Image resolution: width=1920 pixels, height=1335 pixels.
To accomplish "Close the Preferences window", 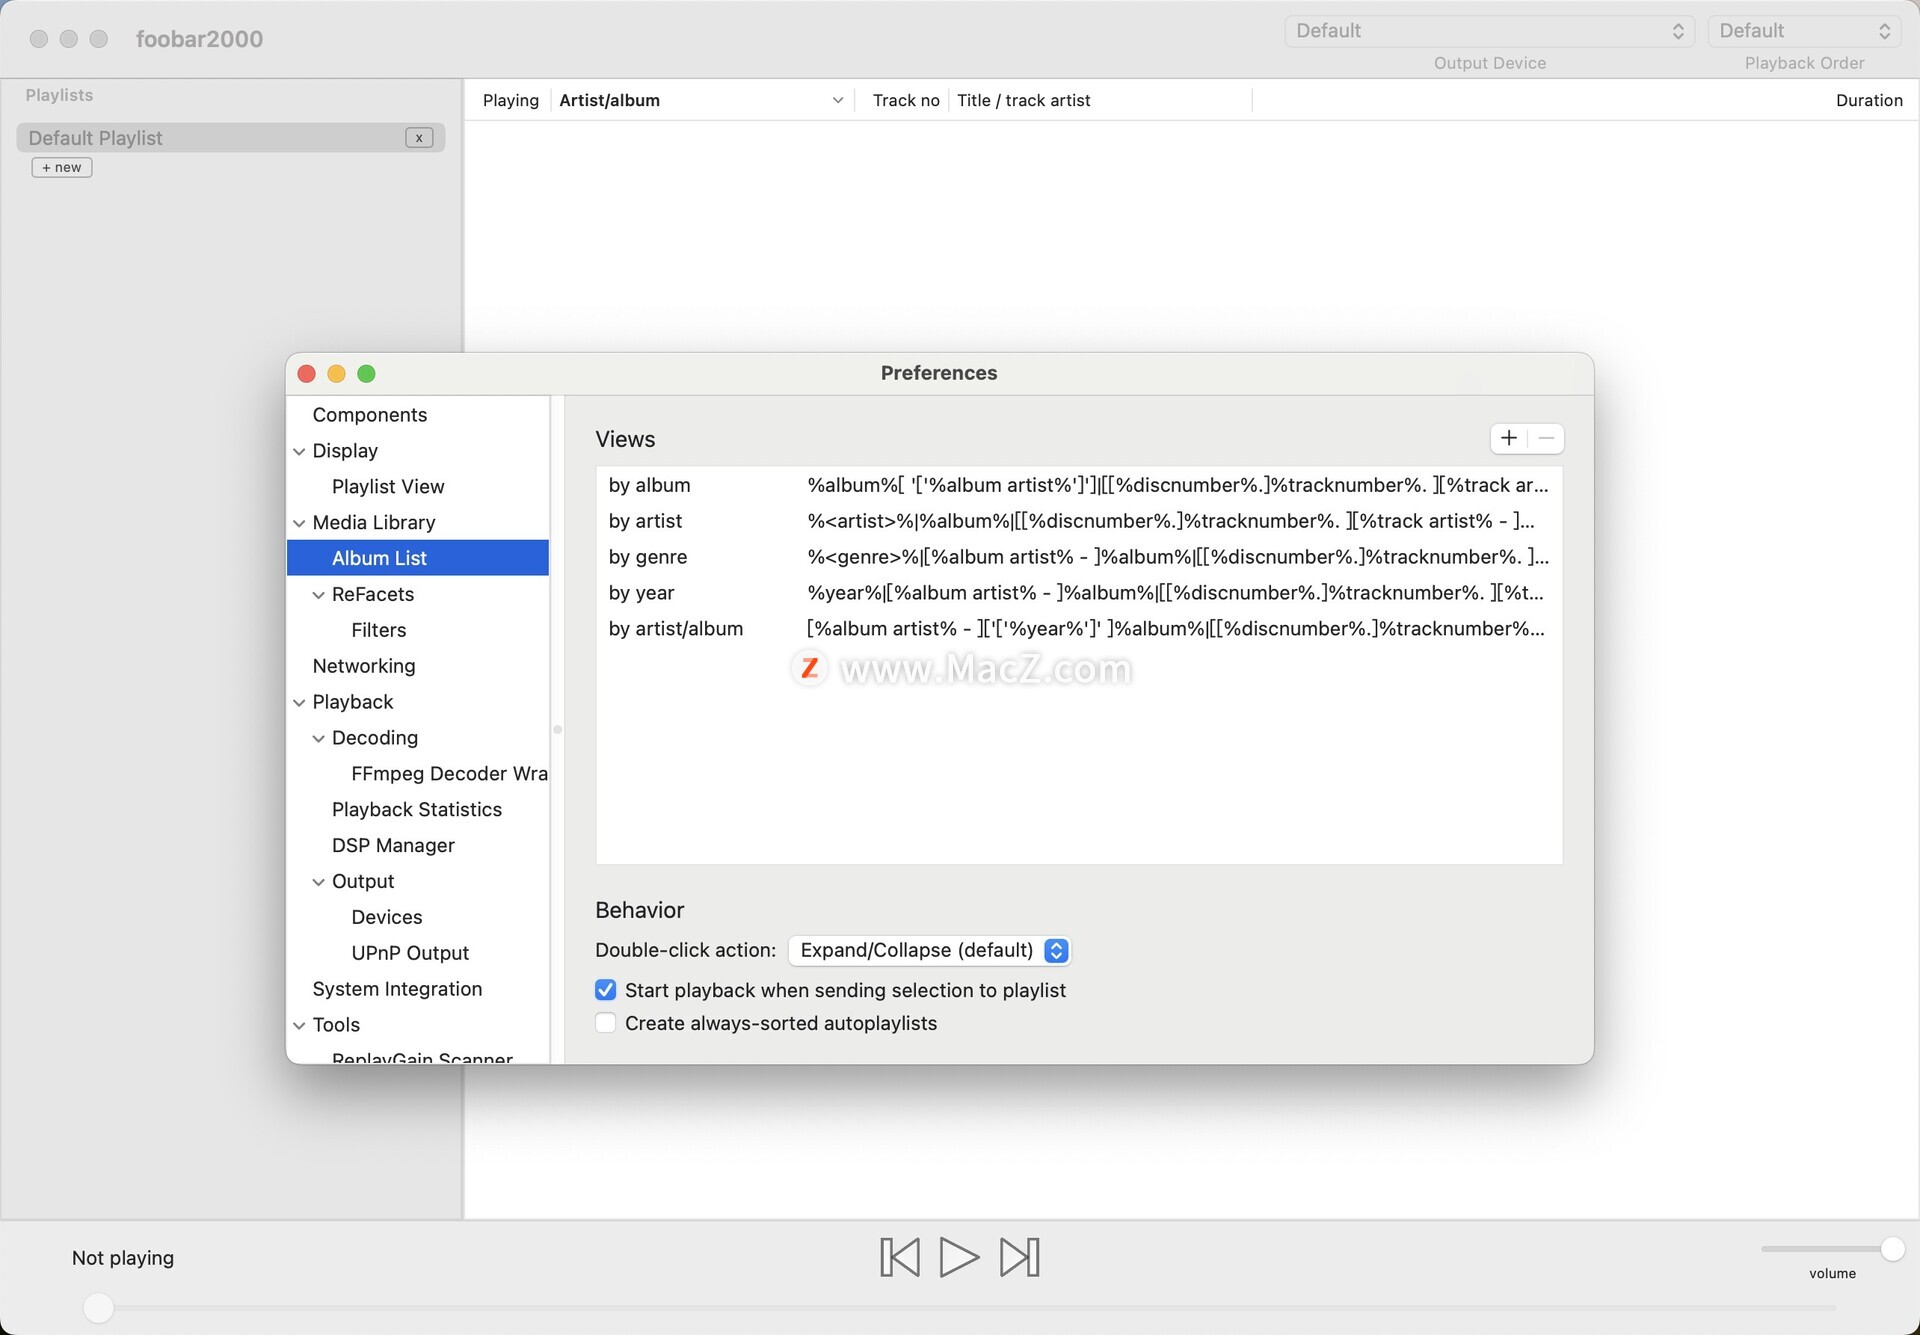I will [307, 374].
